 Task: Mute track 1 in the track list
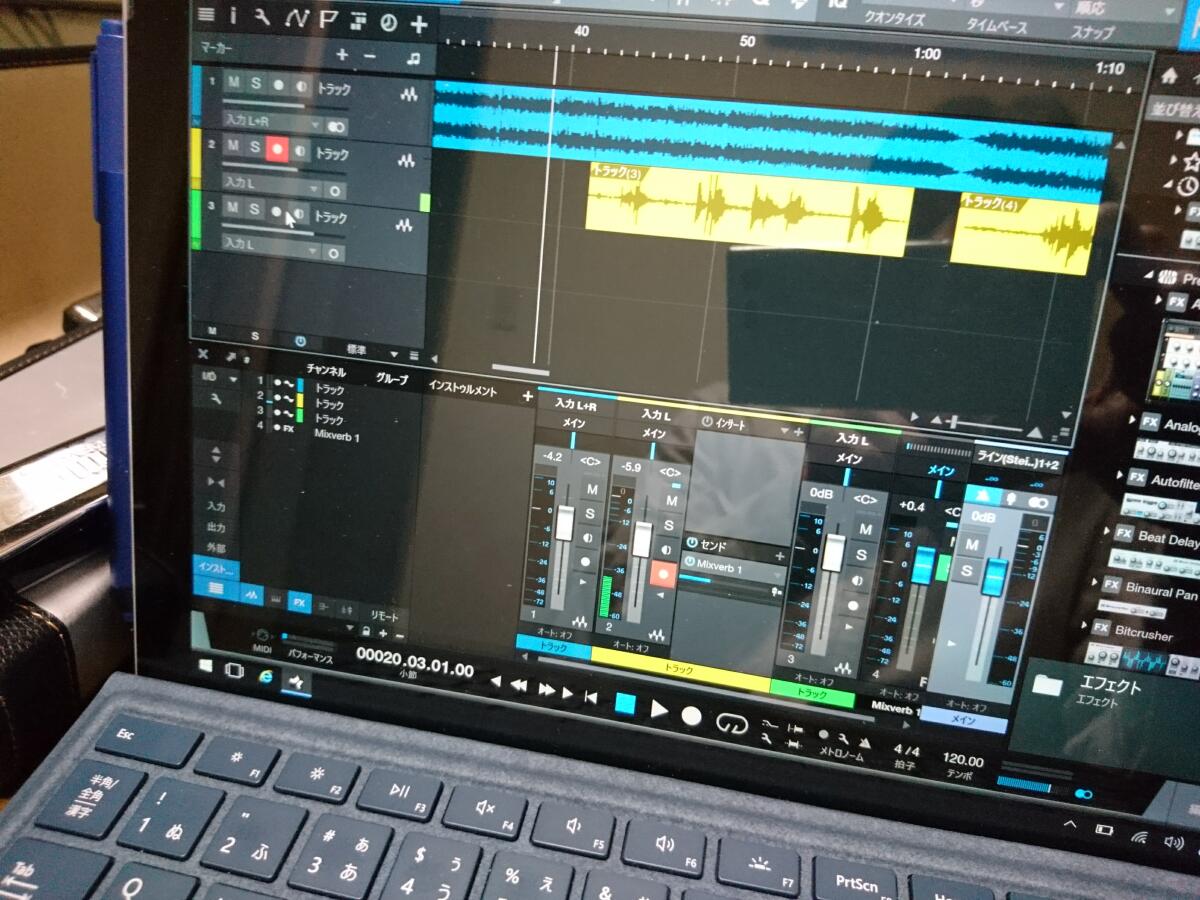coord(234,82)
